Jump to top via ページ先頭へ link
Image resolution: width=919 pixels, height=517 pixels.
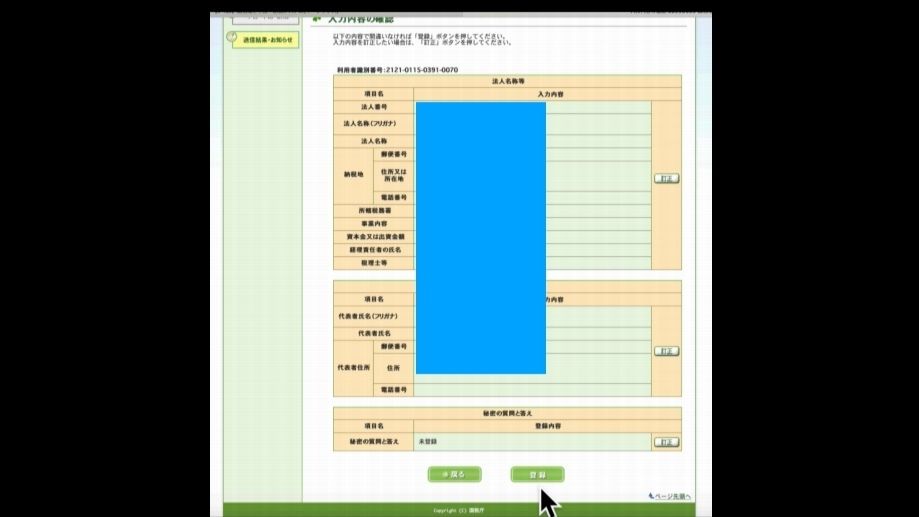[x=669, y=496]
